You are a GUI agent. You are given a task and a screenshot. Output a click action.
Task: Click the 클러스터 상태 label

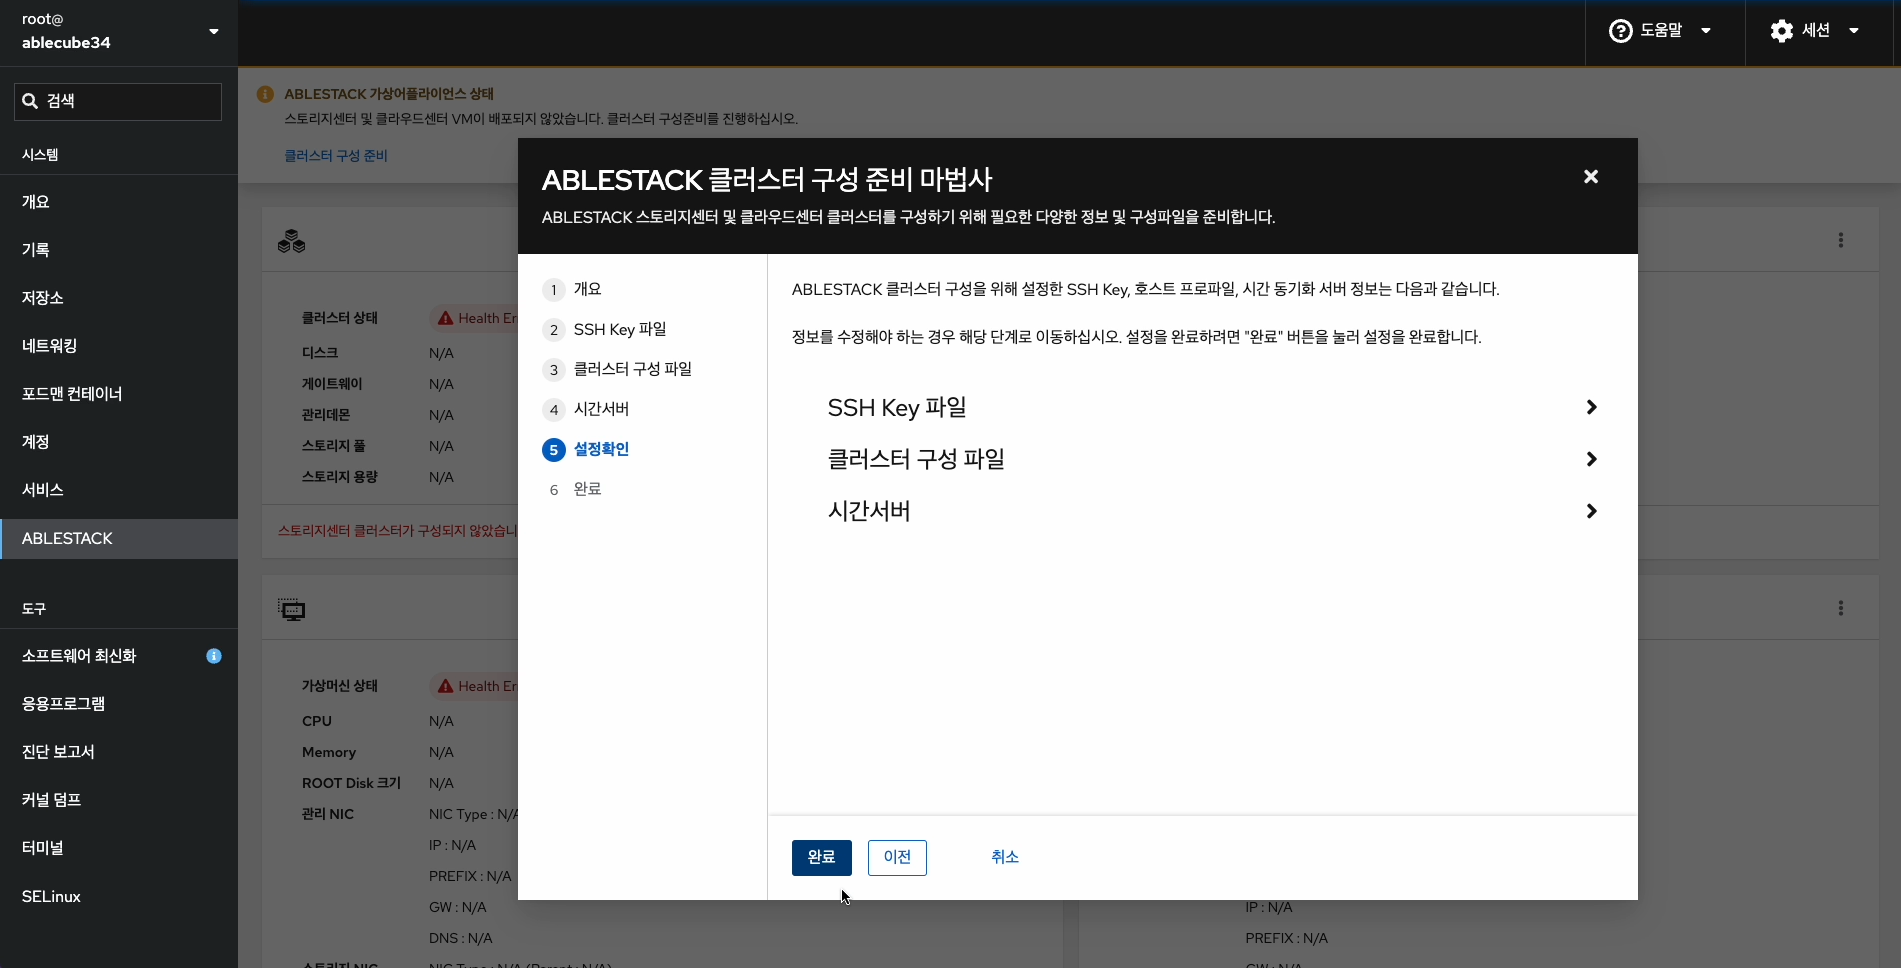(x=340, y=318)
